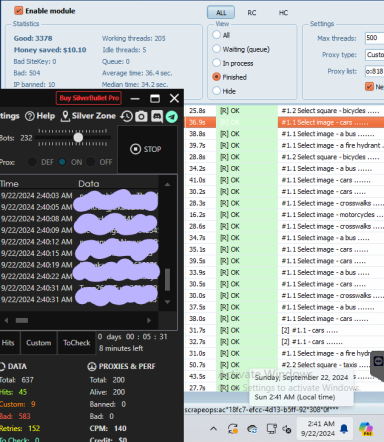Image resolution: width=384 pixels, height=442 pixels.
Task: Open the Discord icon in SilverBullet
Action: click(x=157, y=116)
